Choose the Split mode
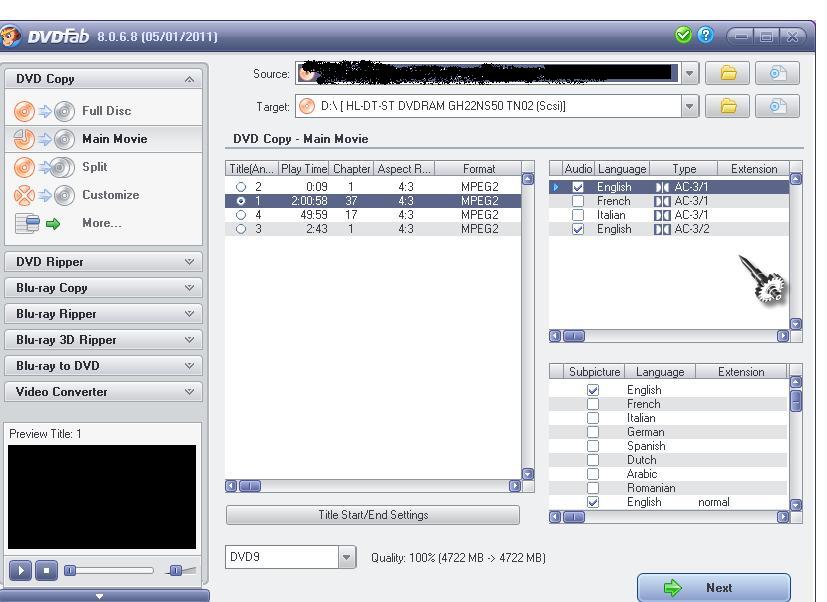Viewport: 827px width, 602px height. click(x=95, y=167)
